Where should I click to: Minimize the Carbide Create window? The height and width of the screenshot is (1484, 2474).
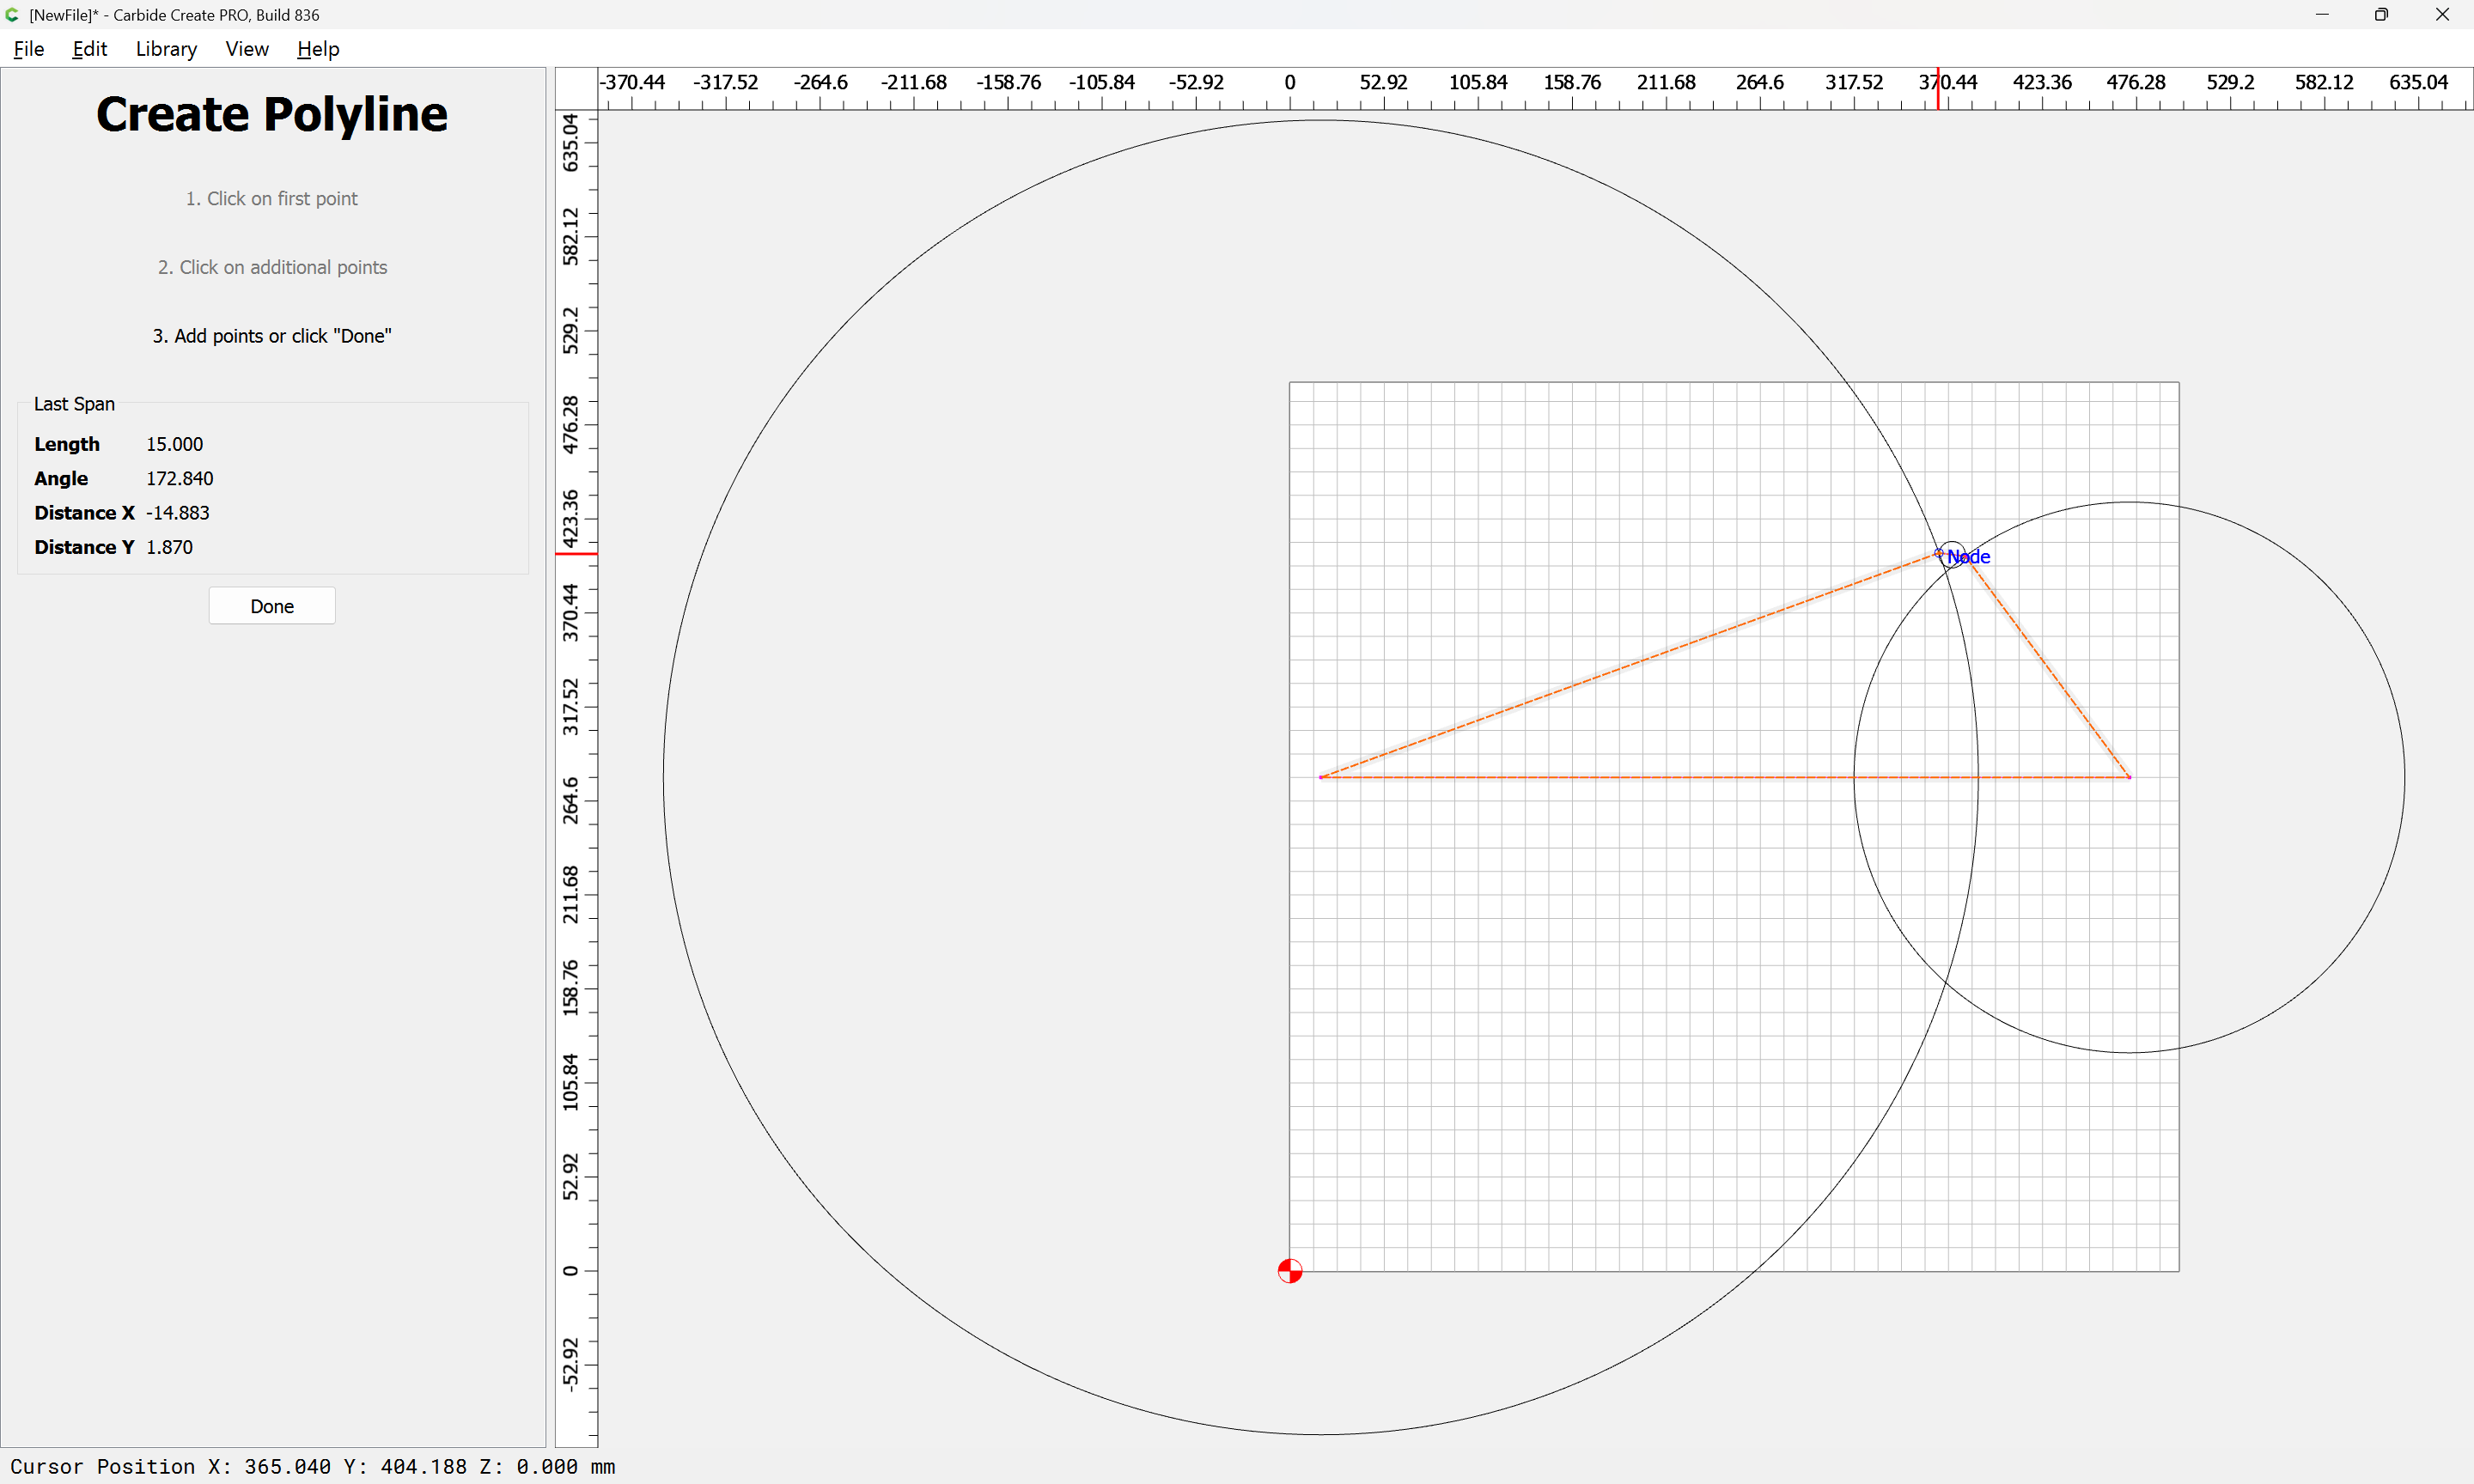pyautogui.click(x=2322, y=15)
